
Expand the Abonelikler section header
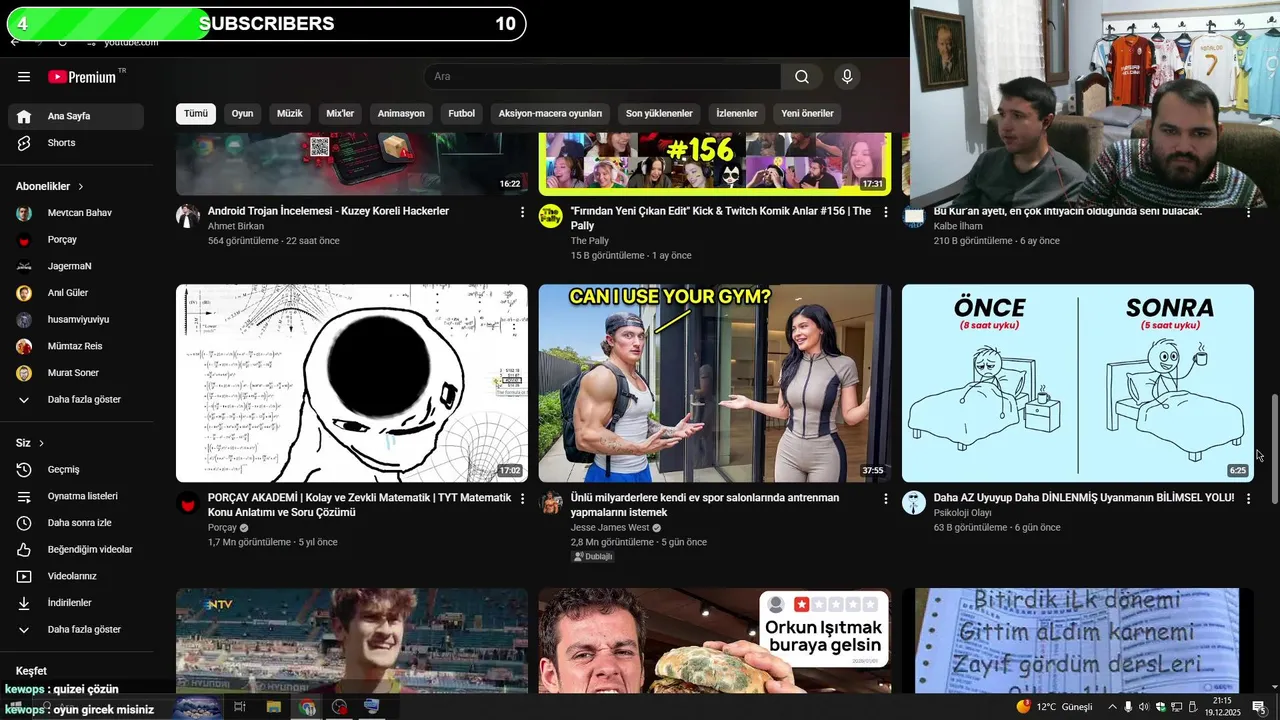point(50,187)
